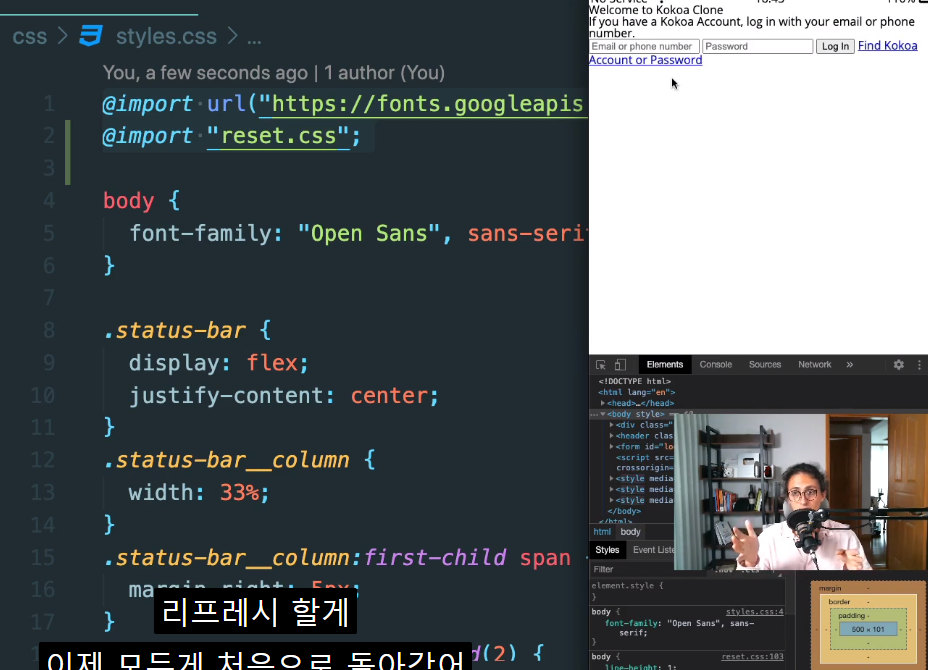The image size is (928, 670).
Task: Click the display: flex declaration
Action: [x=218, y=363]
